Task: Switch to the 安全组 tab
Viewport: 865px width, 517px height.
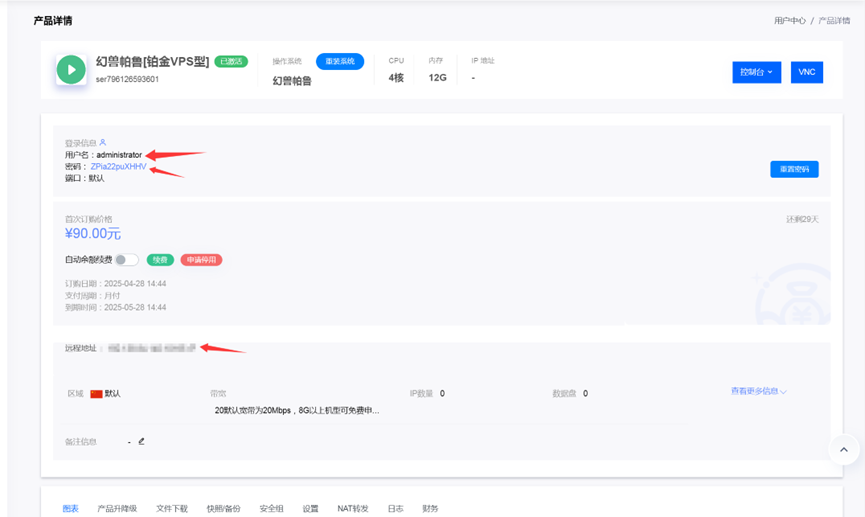Action: click(271, 509)
